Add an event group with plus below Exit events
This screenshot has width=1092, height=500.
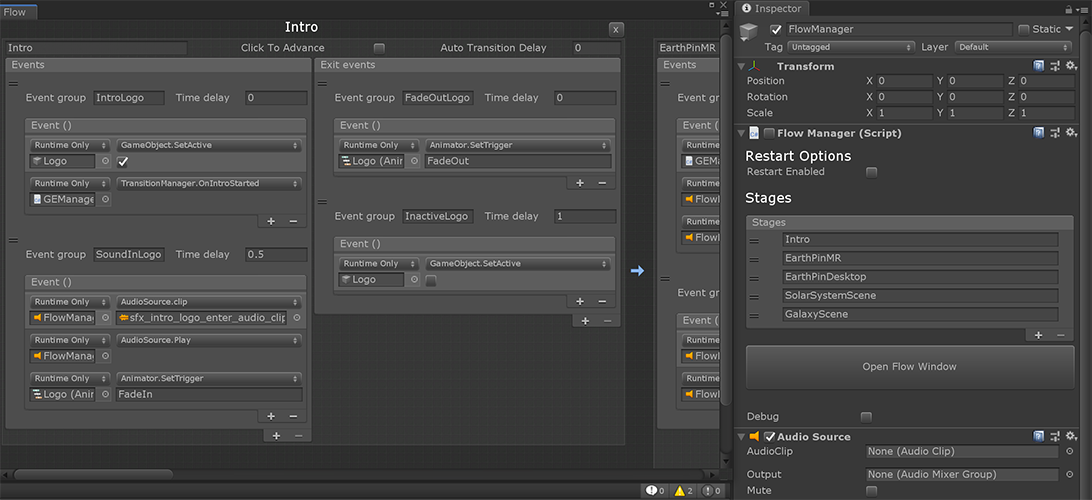[585, 320]
